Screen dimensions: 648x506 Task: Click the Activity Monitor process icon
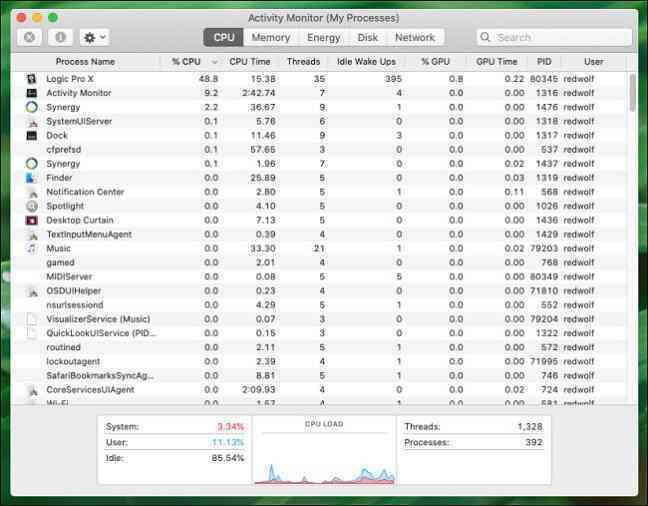[x=32, y=93]
